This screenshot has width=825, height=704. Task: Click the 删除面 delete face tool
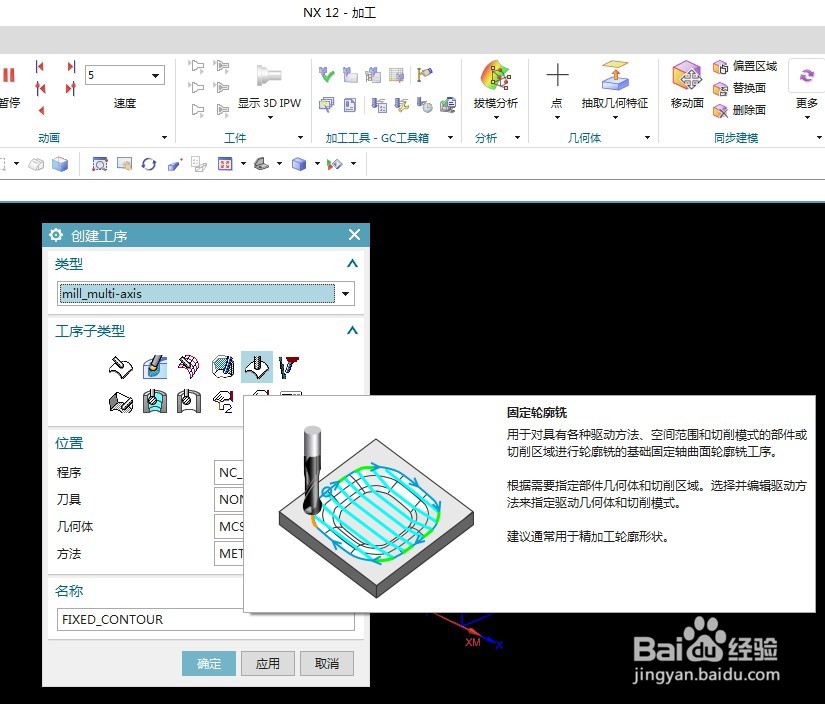[739, 110]
